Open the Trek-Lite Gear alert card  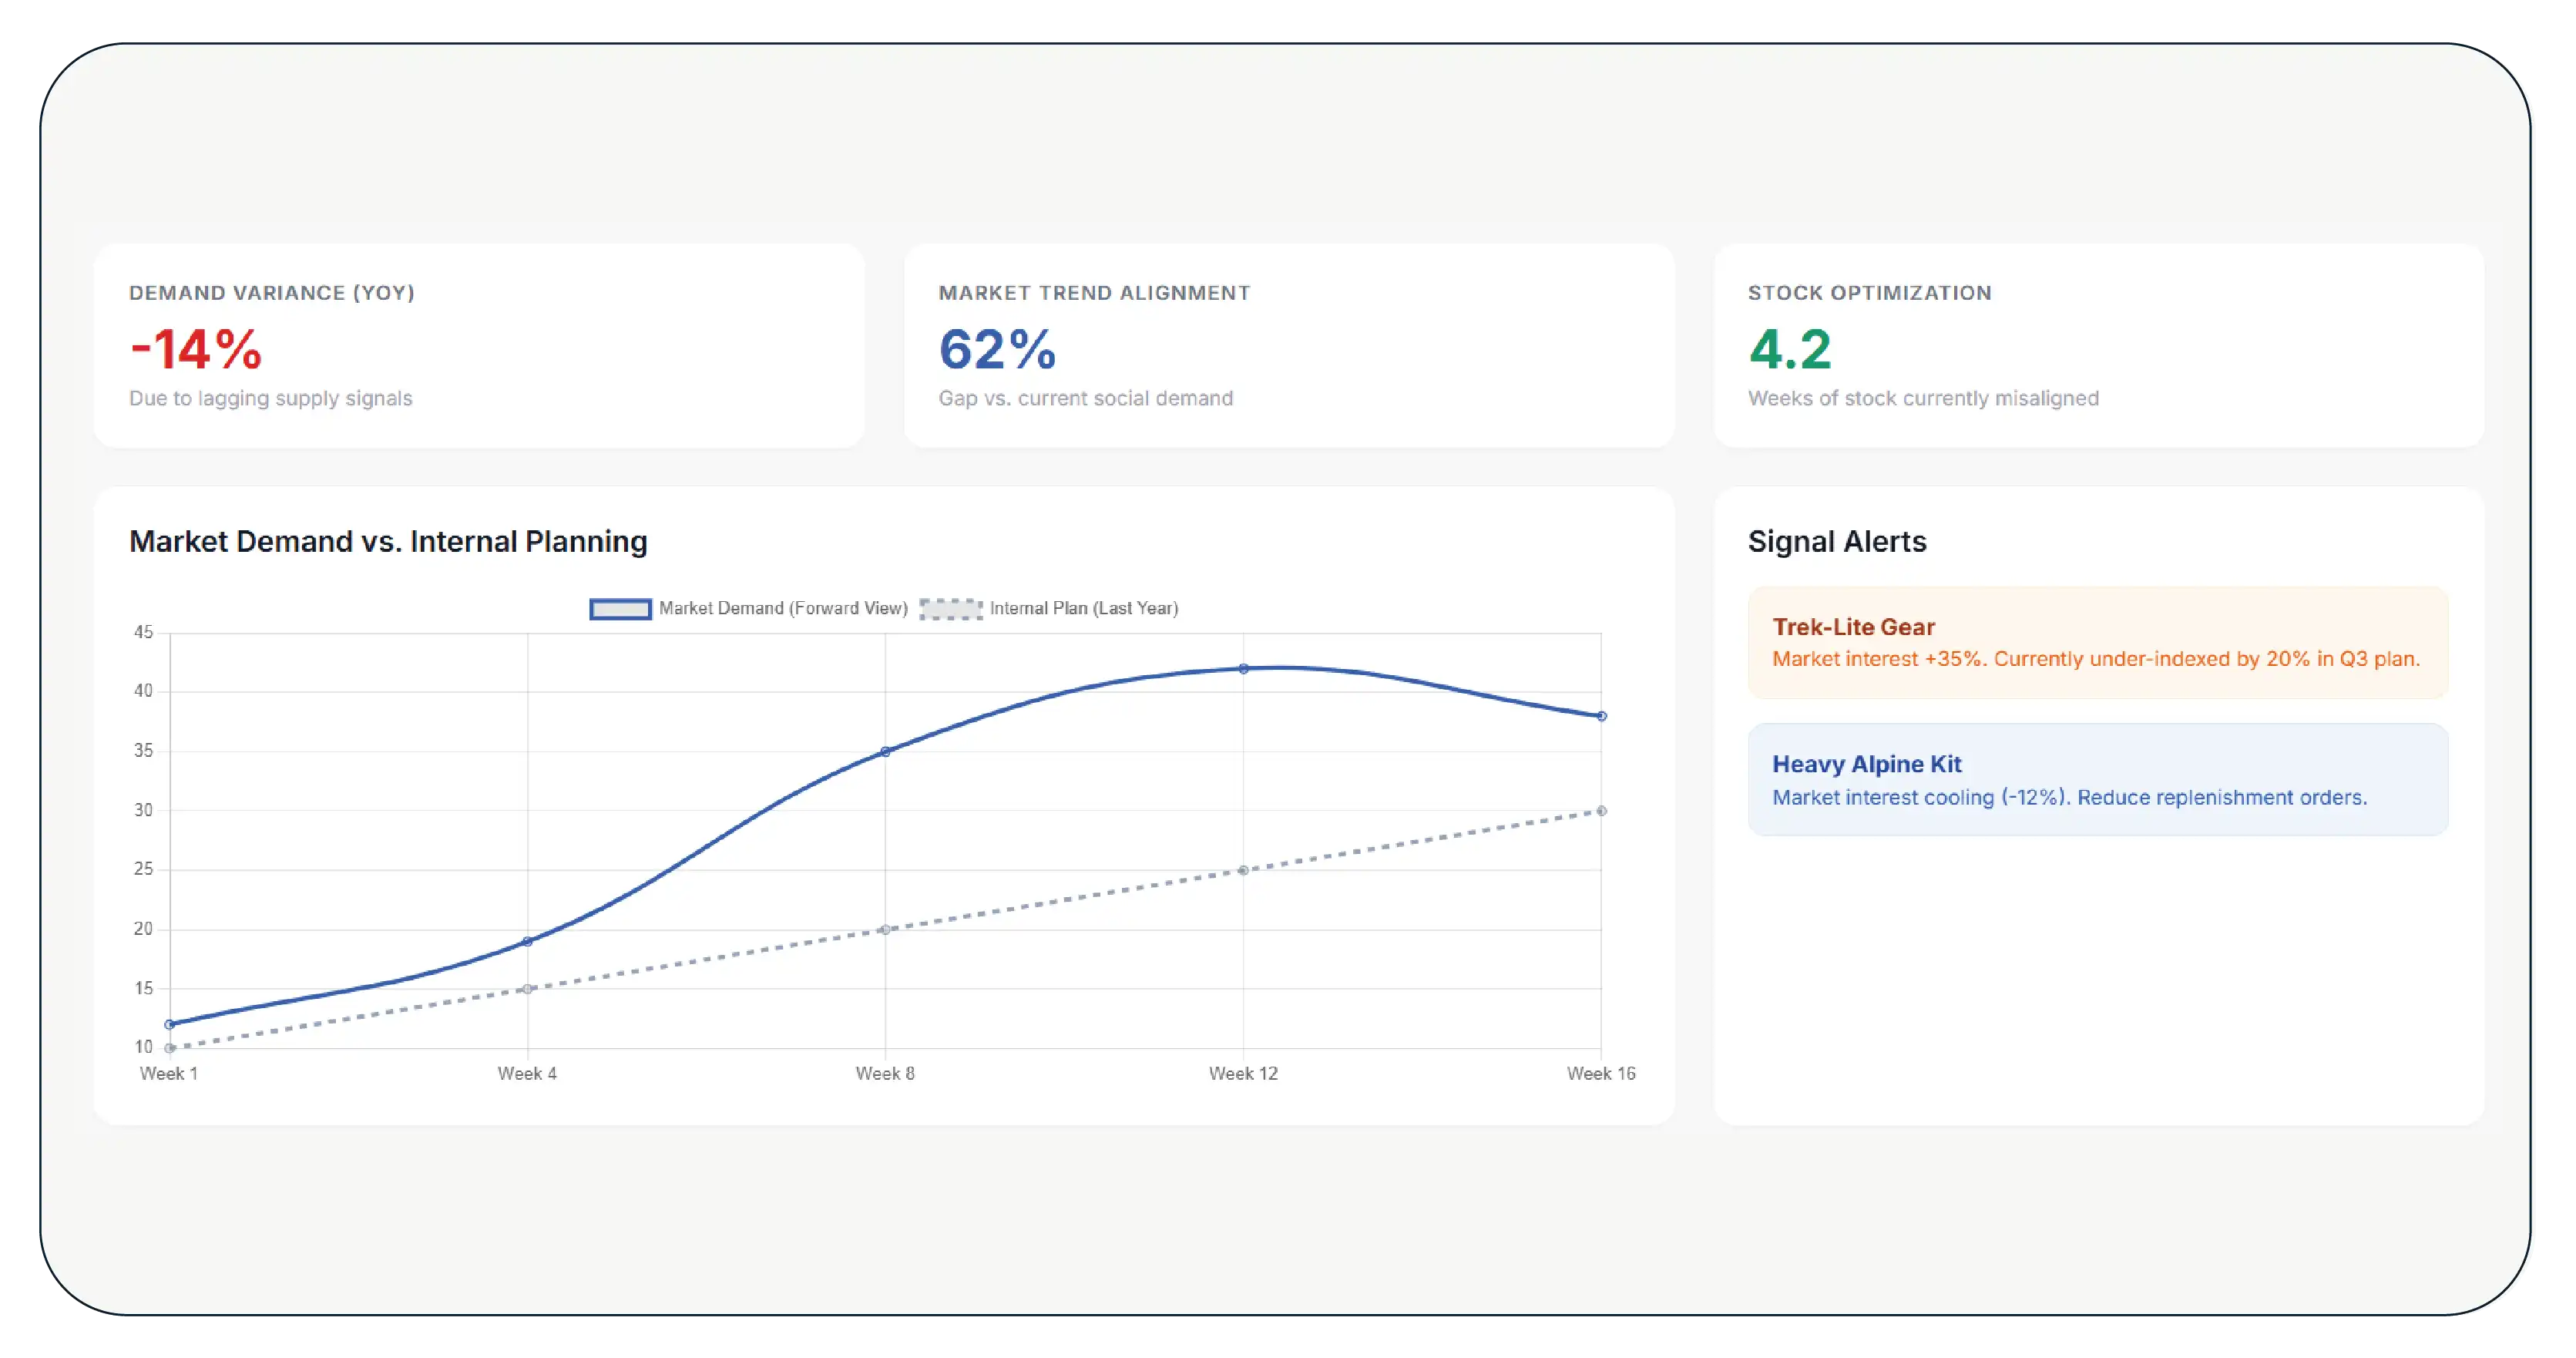[2098, 642]
